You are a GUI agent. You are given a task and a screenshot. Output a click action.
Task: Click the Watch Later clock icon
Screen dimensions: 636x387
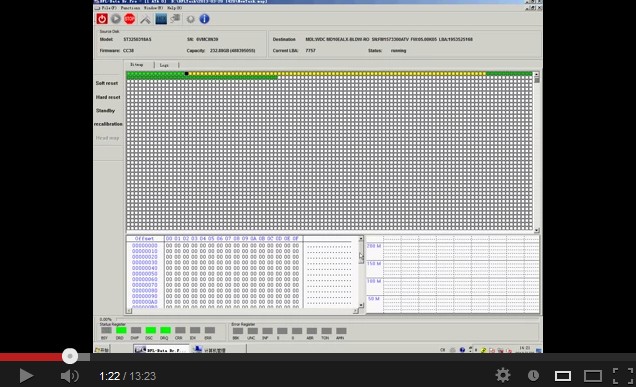(533, 376)
